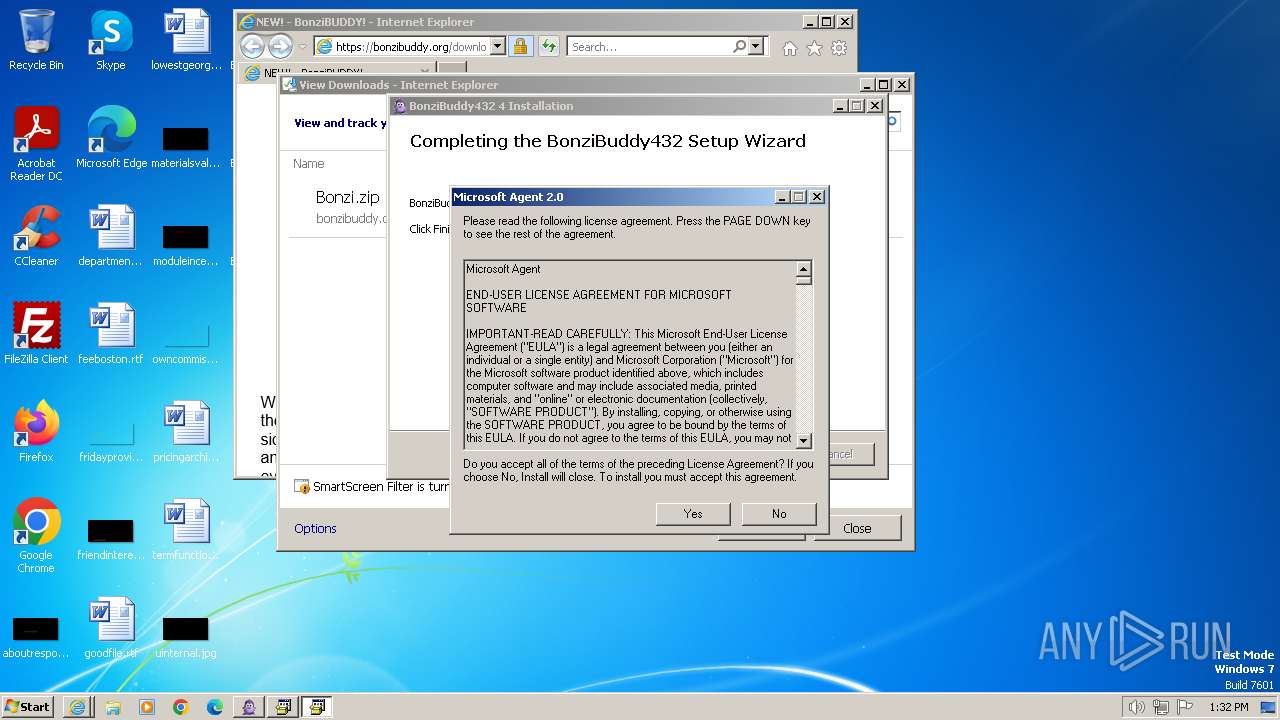
Task: Click the security lock icon in IE
Action: [520, 46]
